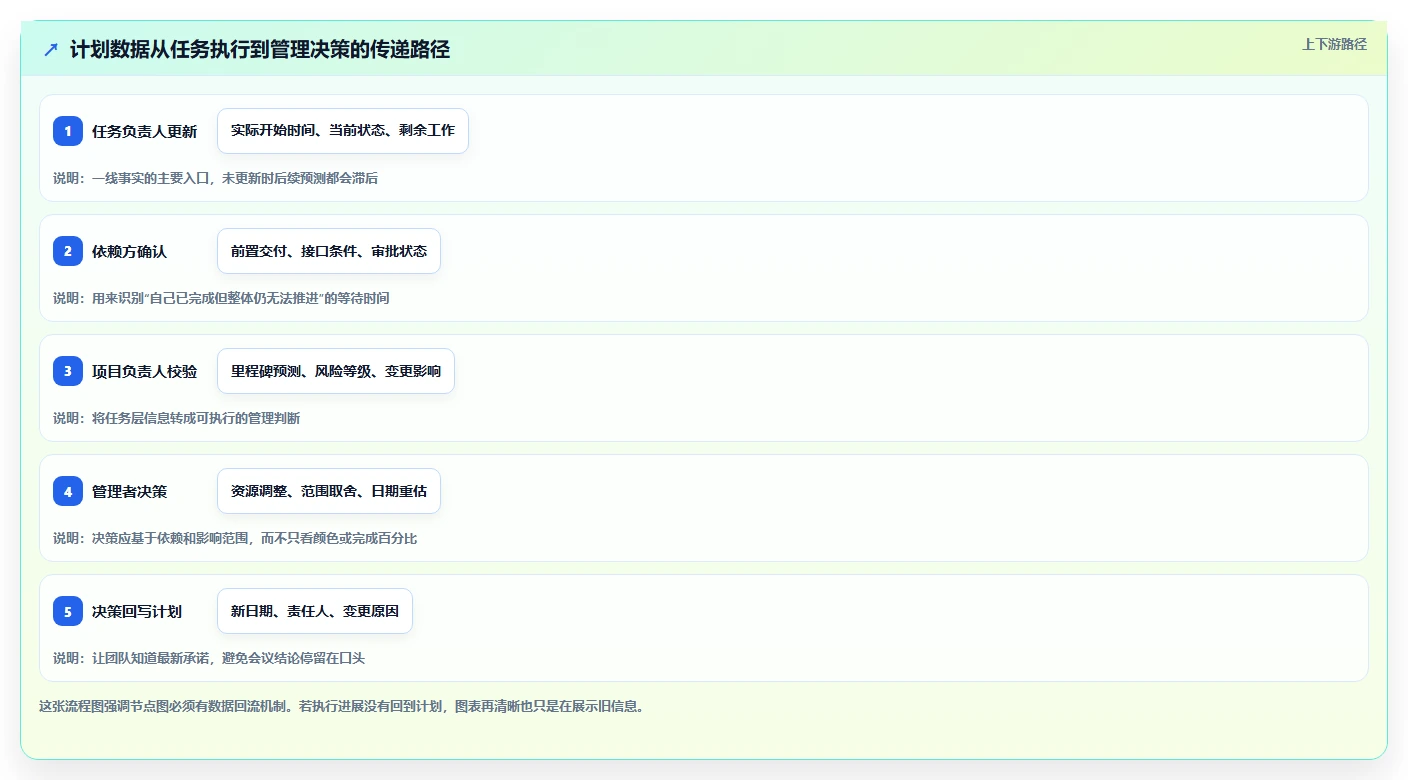
Task: Click the 实际开始时间、当前状态、剩余工作 chip
Action: click(343, 131)
